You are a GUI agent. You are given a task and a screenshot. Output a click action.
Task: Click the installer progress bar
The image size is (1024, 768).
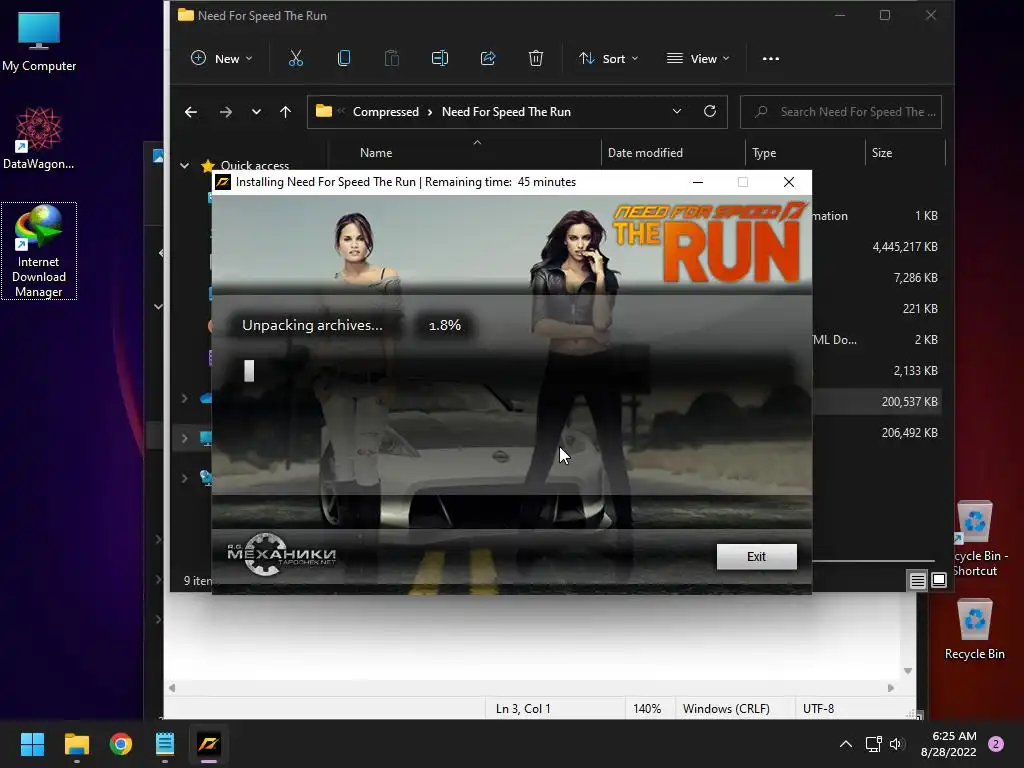pos(512,371)
